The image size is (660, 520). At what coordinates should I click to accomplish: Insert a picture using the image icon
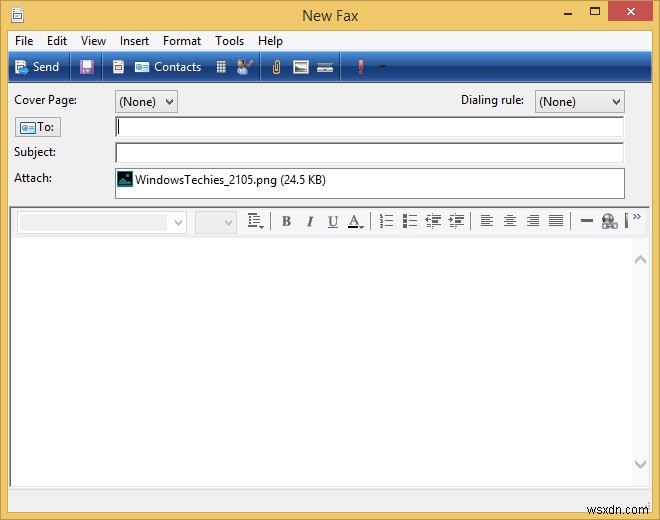pos(301,67)
